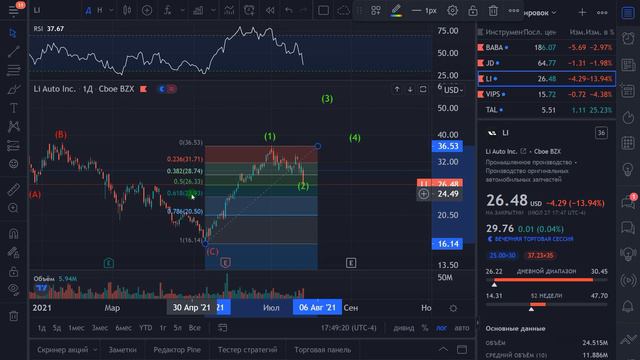Delete selected drawing with floating toolbar trash
640x360 pixels.
click(493, 11)
